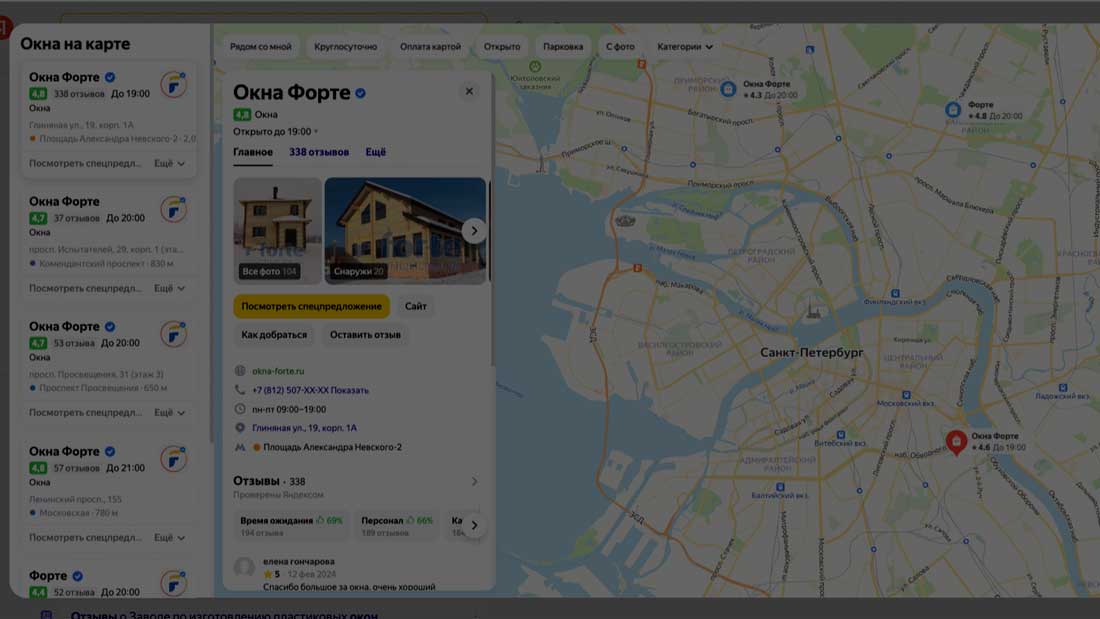
Task: Click the logo of the Форте 52 отзыва listing
Action: point(173,583)
